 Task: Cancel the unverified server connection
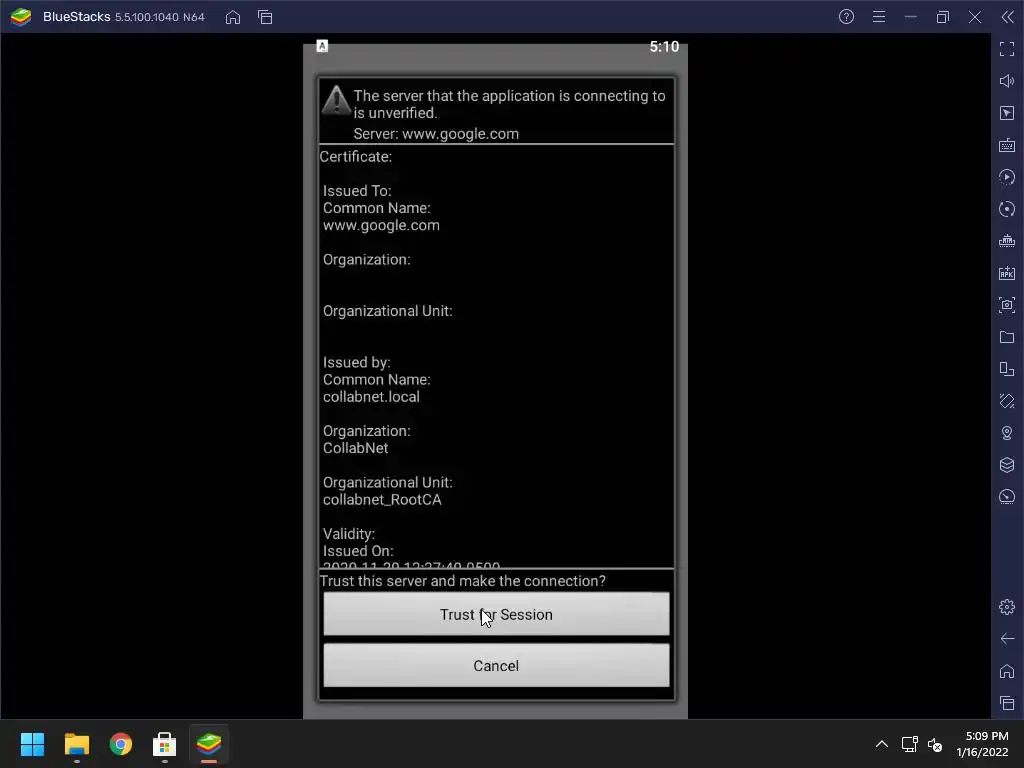click(x=496, y=665)
